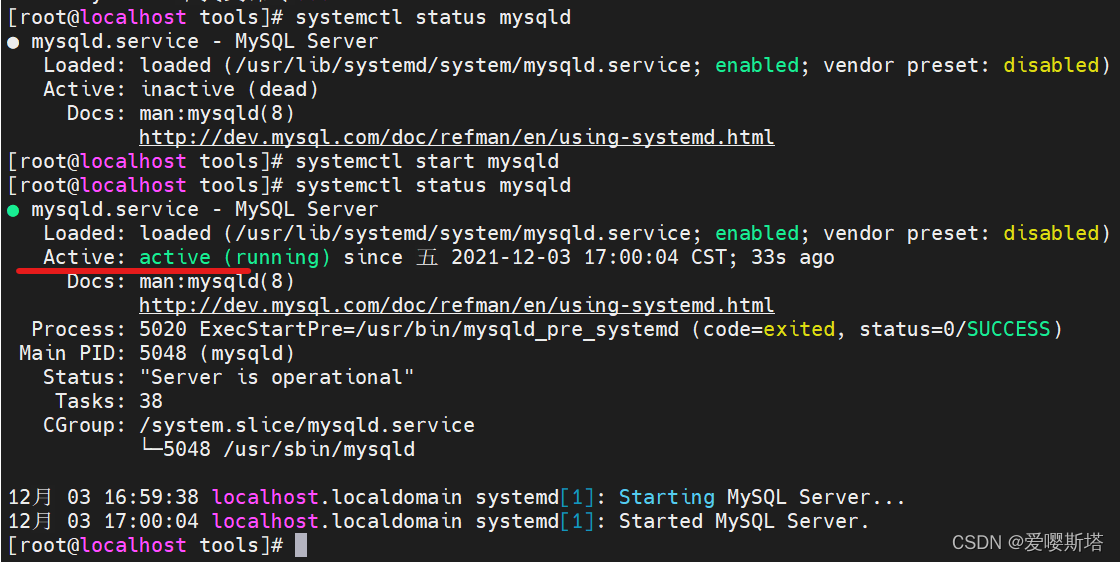Select the "Tasks: 38" line
The height and width of the screenshot is (562, 1120).
click(109, 401)
